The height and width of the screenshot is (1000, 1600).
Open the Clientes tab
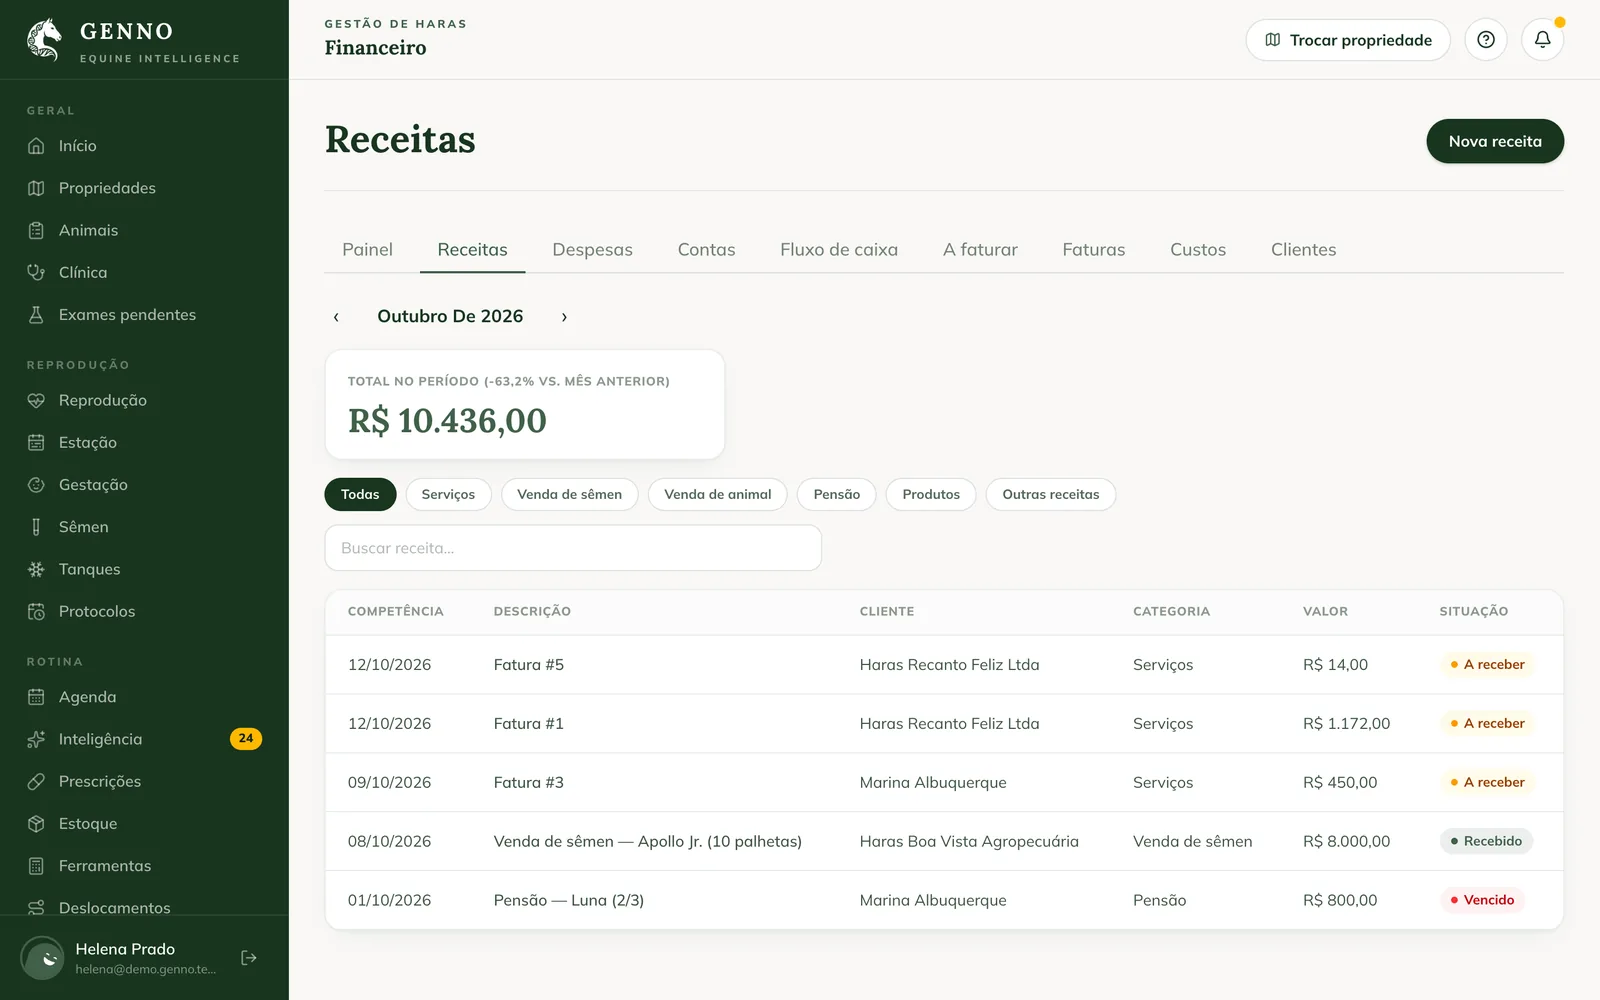tap(1303, 250)
